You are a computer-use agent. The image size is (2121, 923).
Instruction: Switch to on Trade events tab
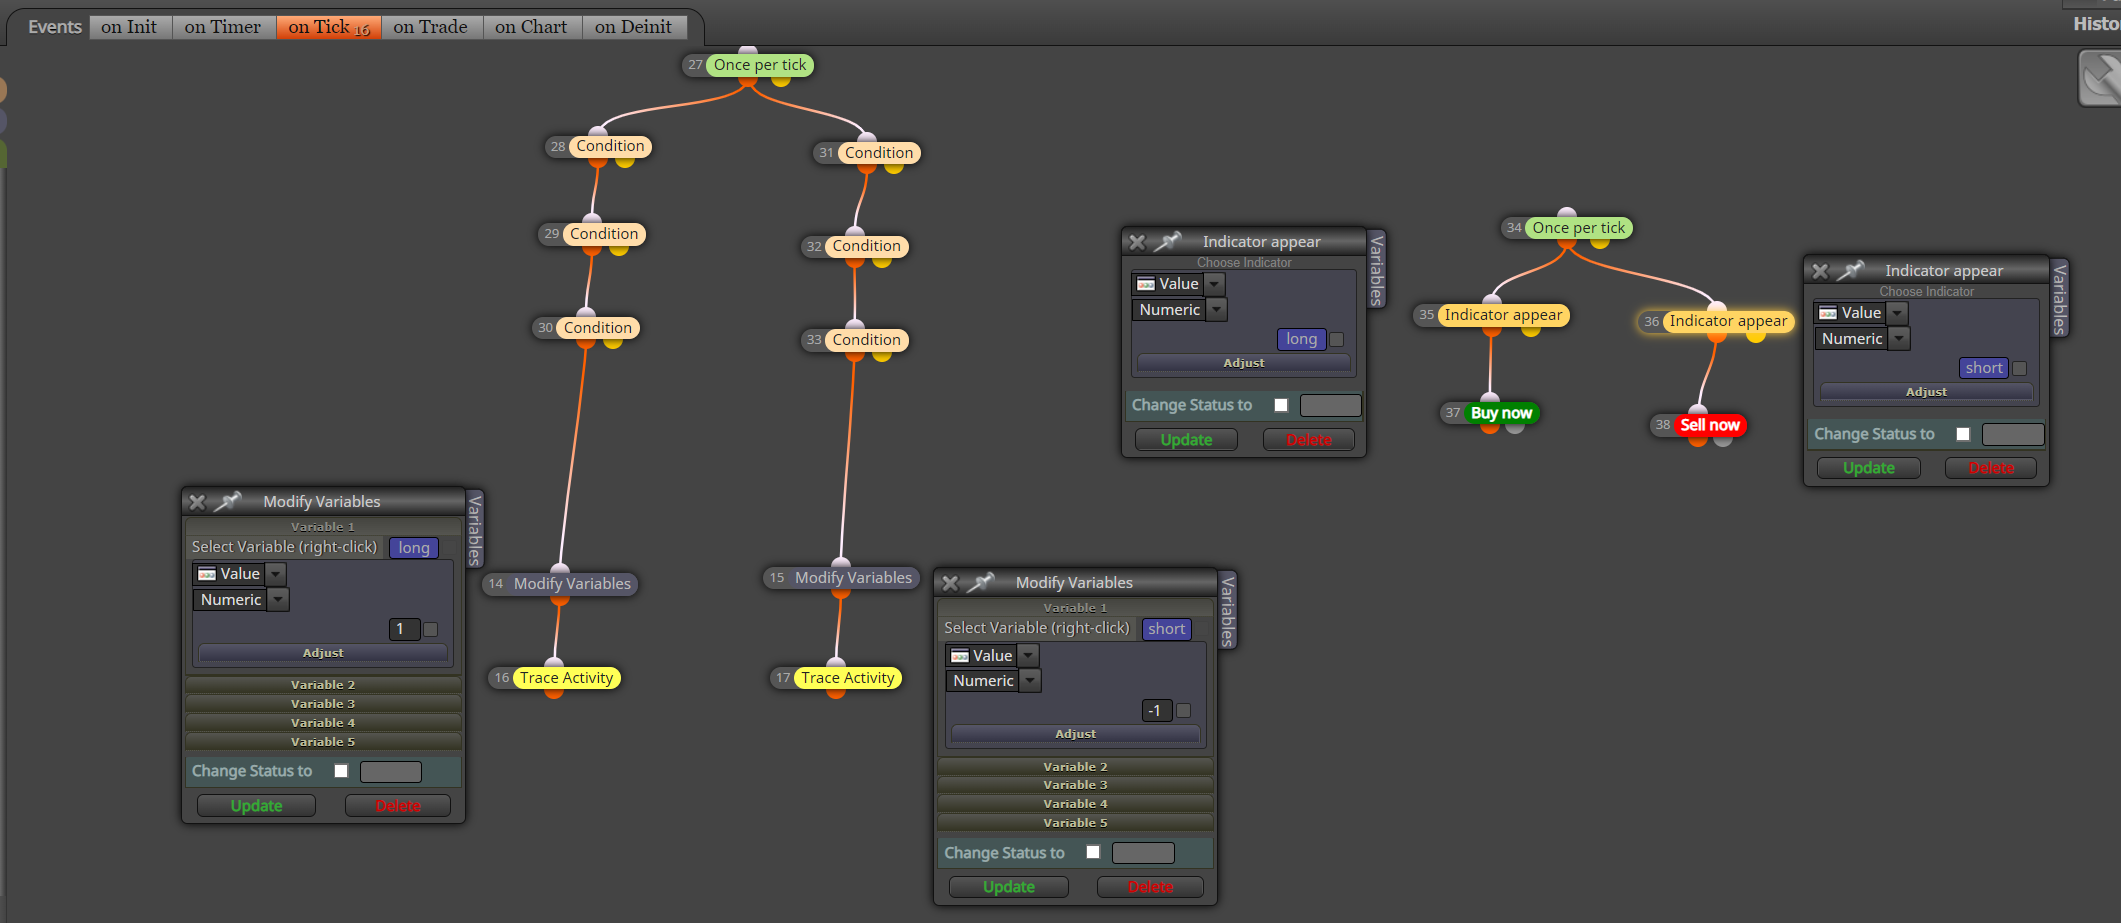click(x=430, y=27)
